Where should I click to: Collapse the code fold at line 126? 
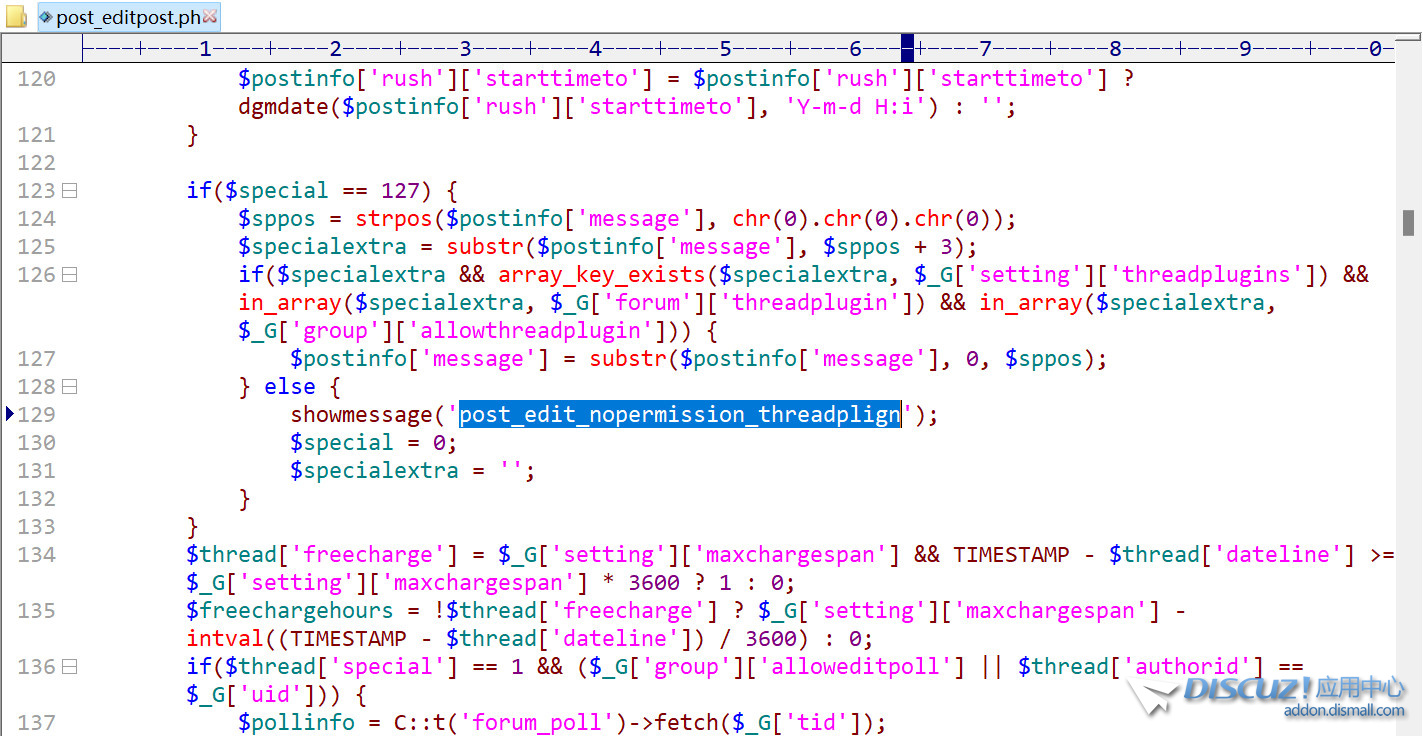pyautogui.click(x=69, y=274)
